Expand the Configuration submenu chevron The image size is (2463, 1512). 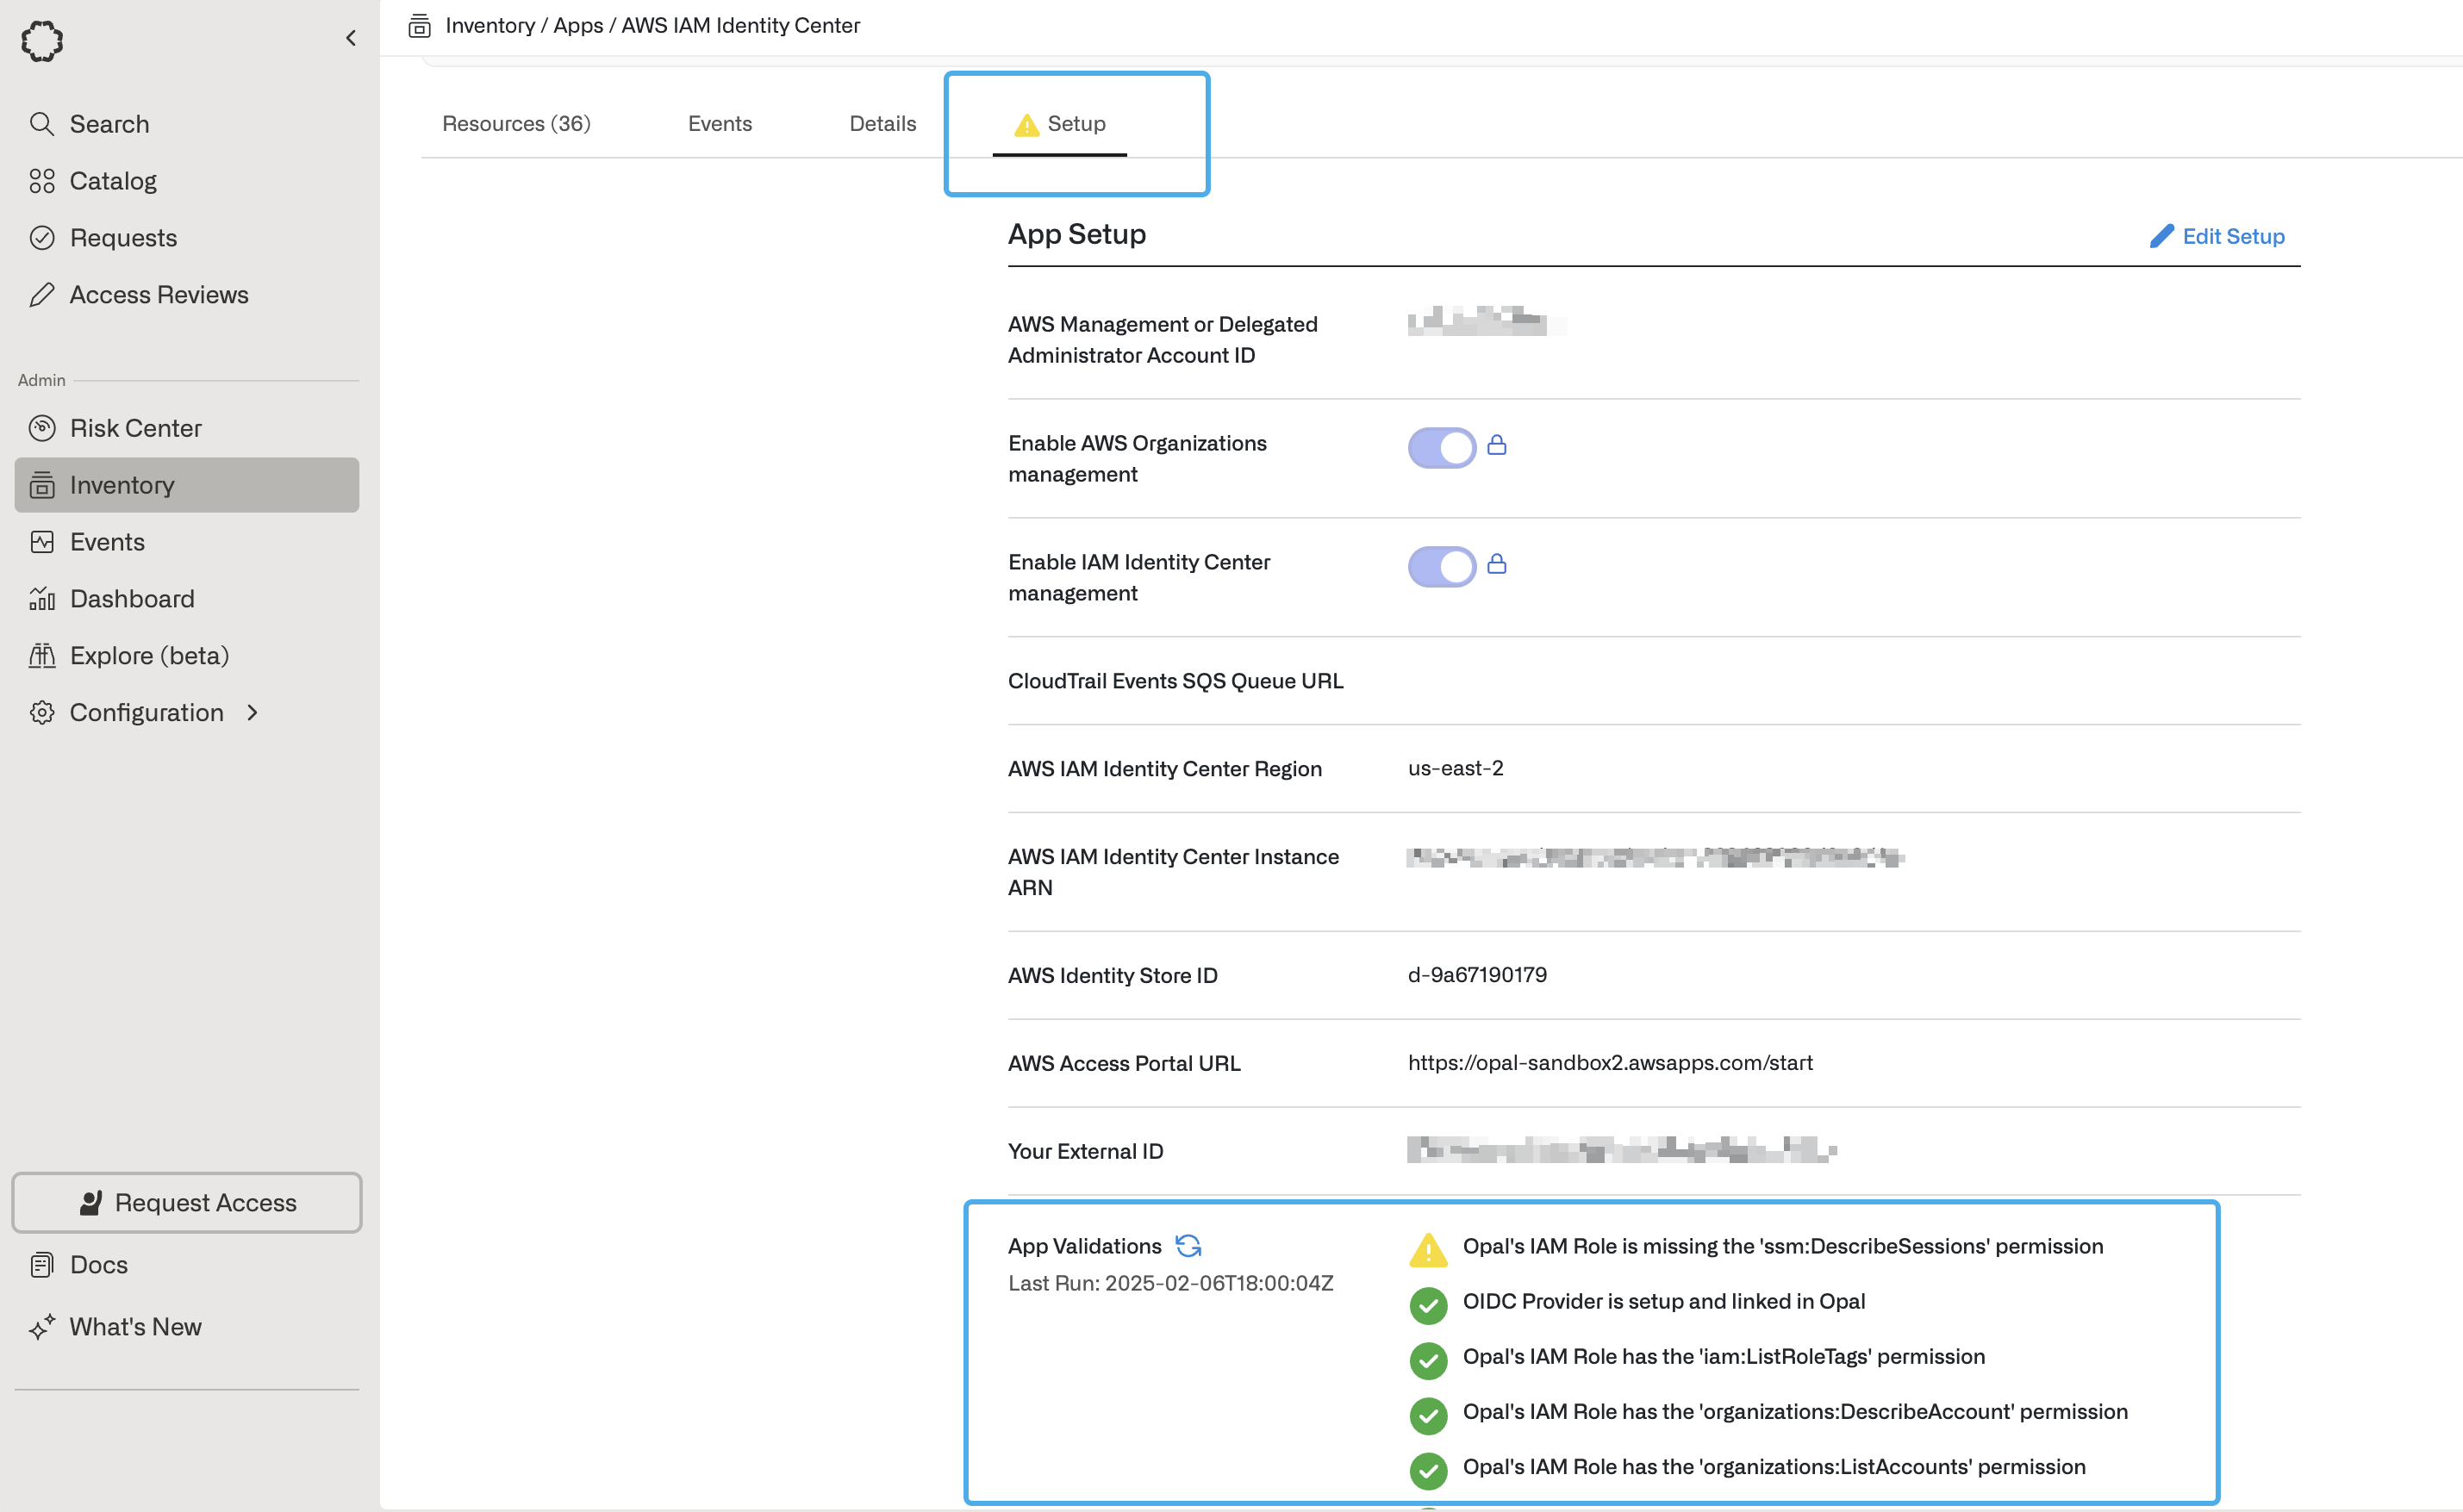click(x=252, y=713)
